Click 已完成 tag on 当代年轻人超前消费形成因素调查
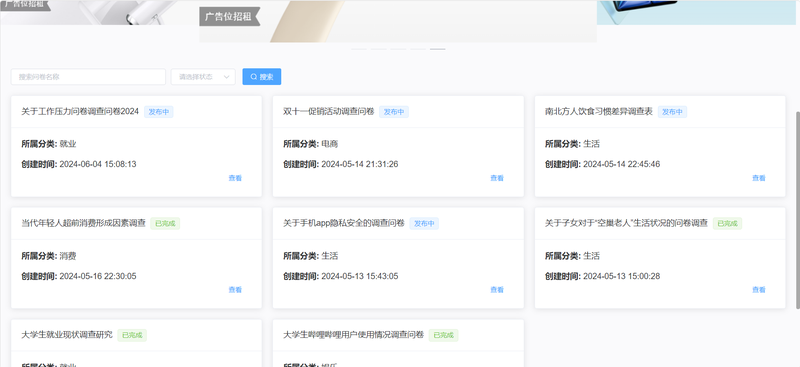This screenshot has height=367, width=800. 165,224
